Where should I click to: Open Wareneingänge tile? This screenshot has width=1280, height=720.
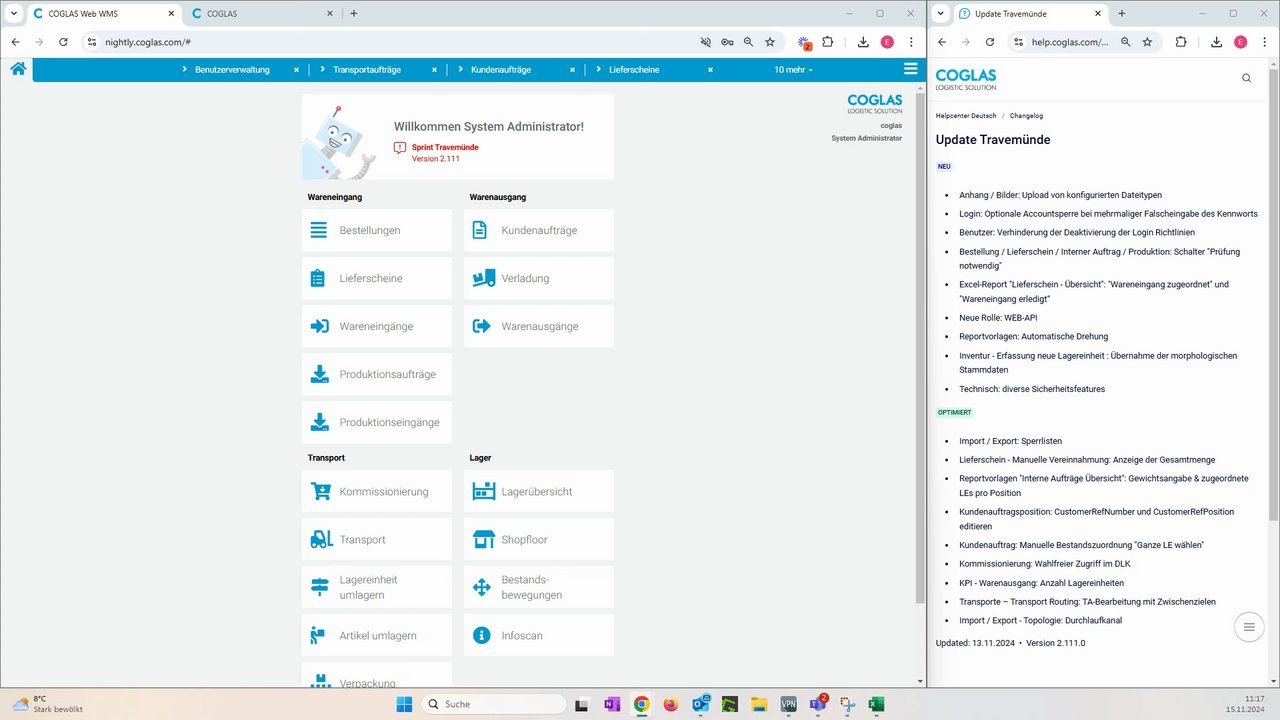377,326
